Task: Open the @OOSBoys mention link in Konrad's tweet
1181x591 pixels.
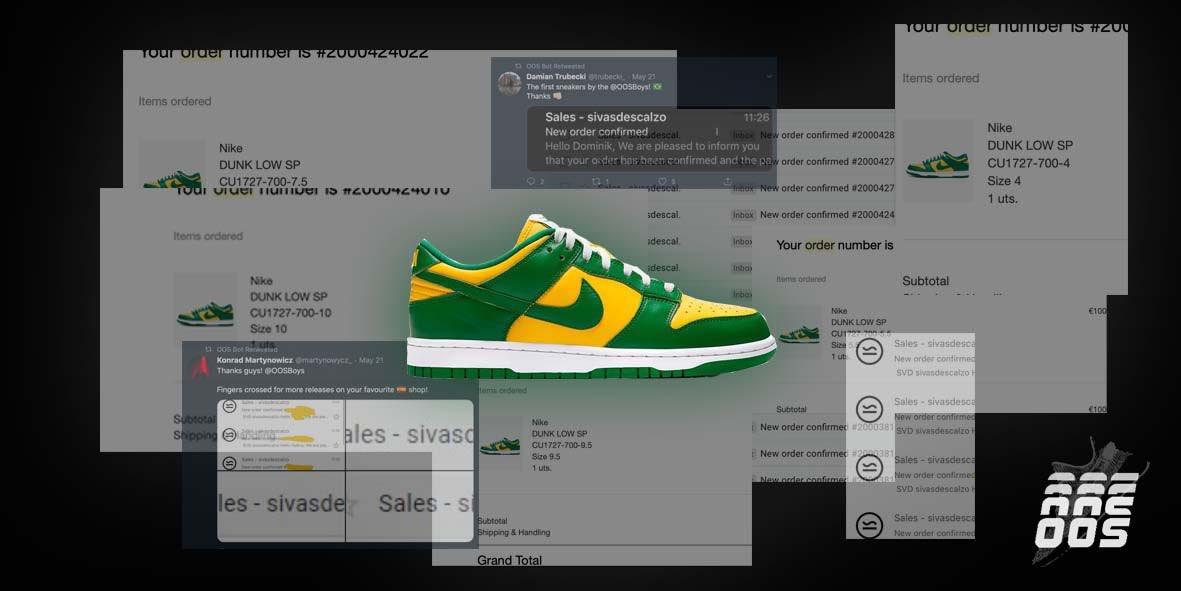Action: click(287, 369)
